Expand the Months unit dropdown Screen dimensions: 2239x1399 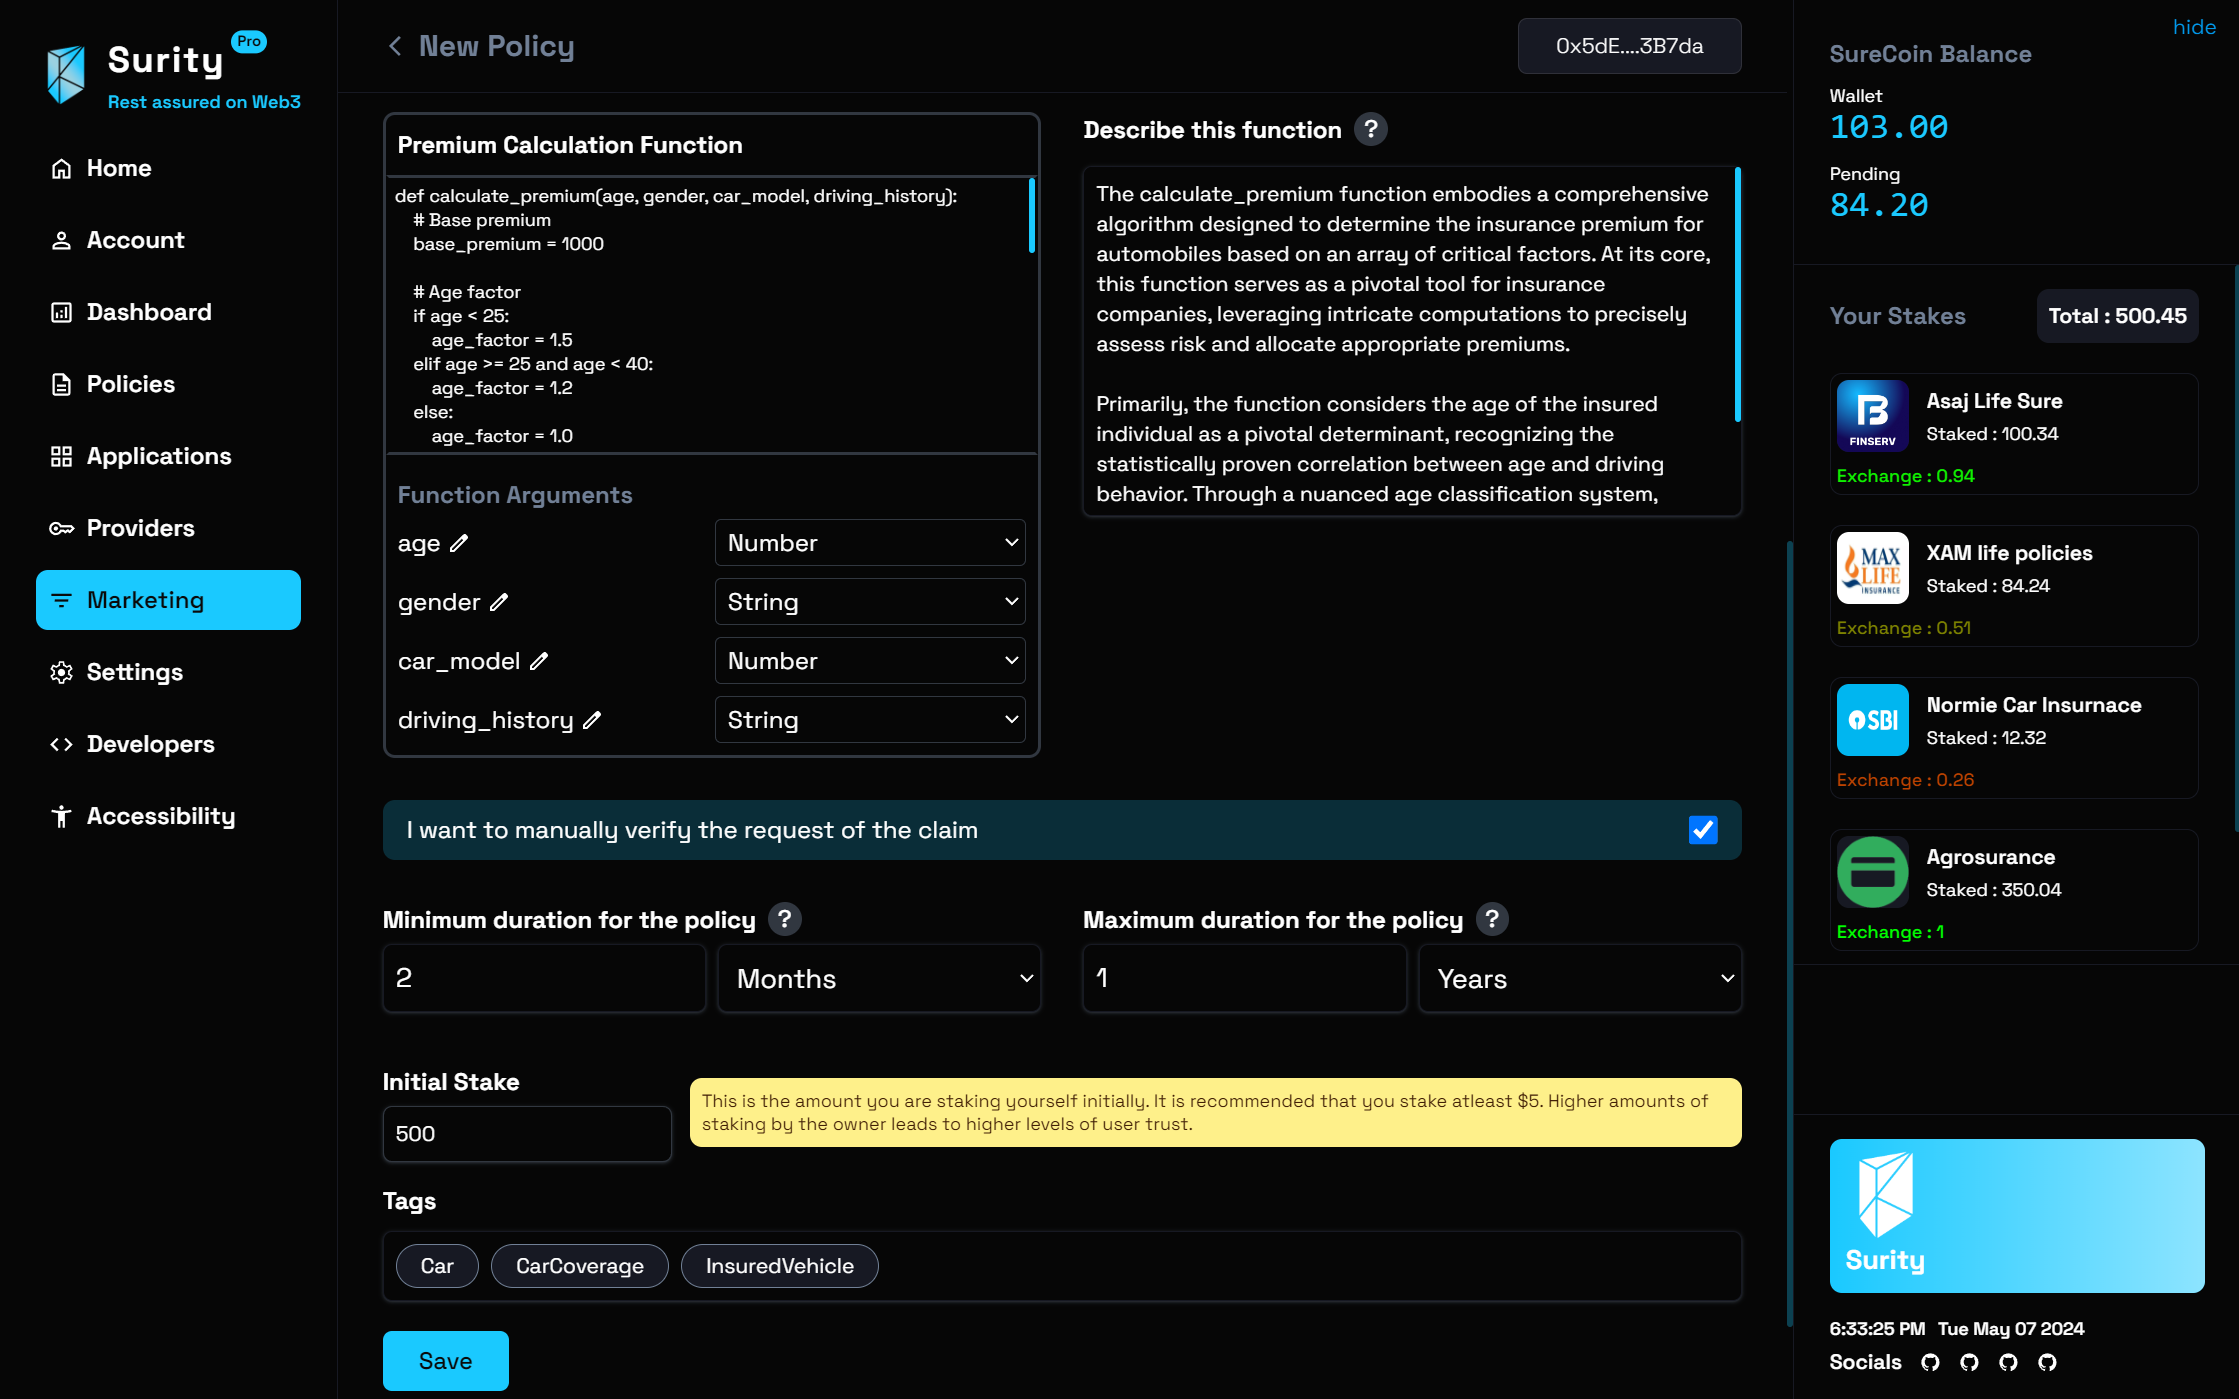[x=879, y=979]
